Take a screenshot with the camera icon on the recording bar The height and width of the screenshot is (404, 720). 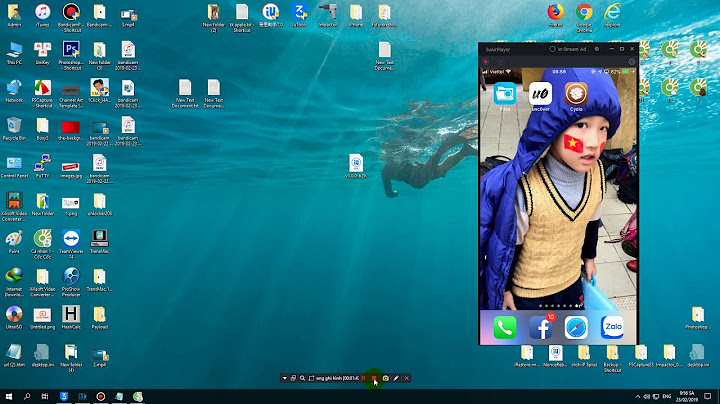(386, 378)
